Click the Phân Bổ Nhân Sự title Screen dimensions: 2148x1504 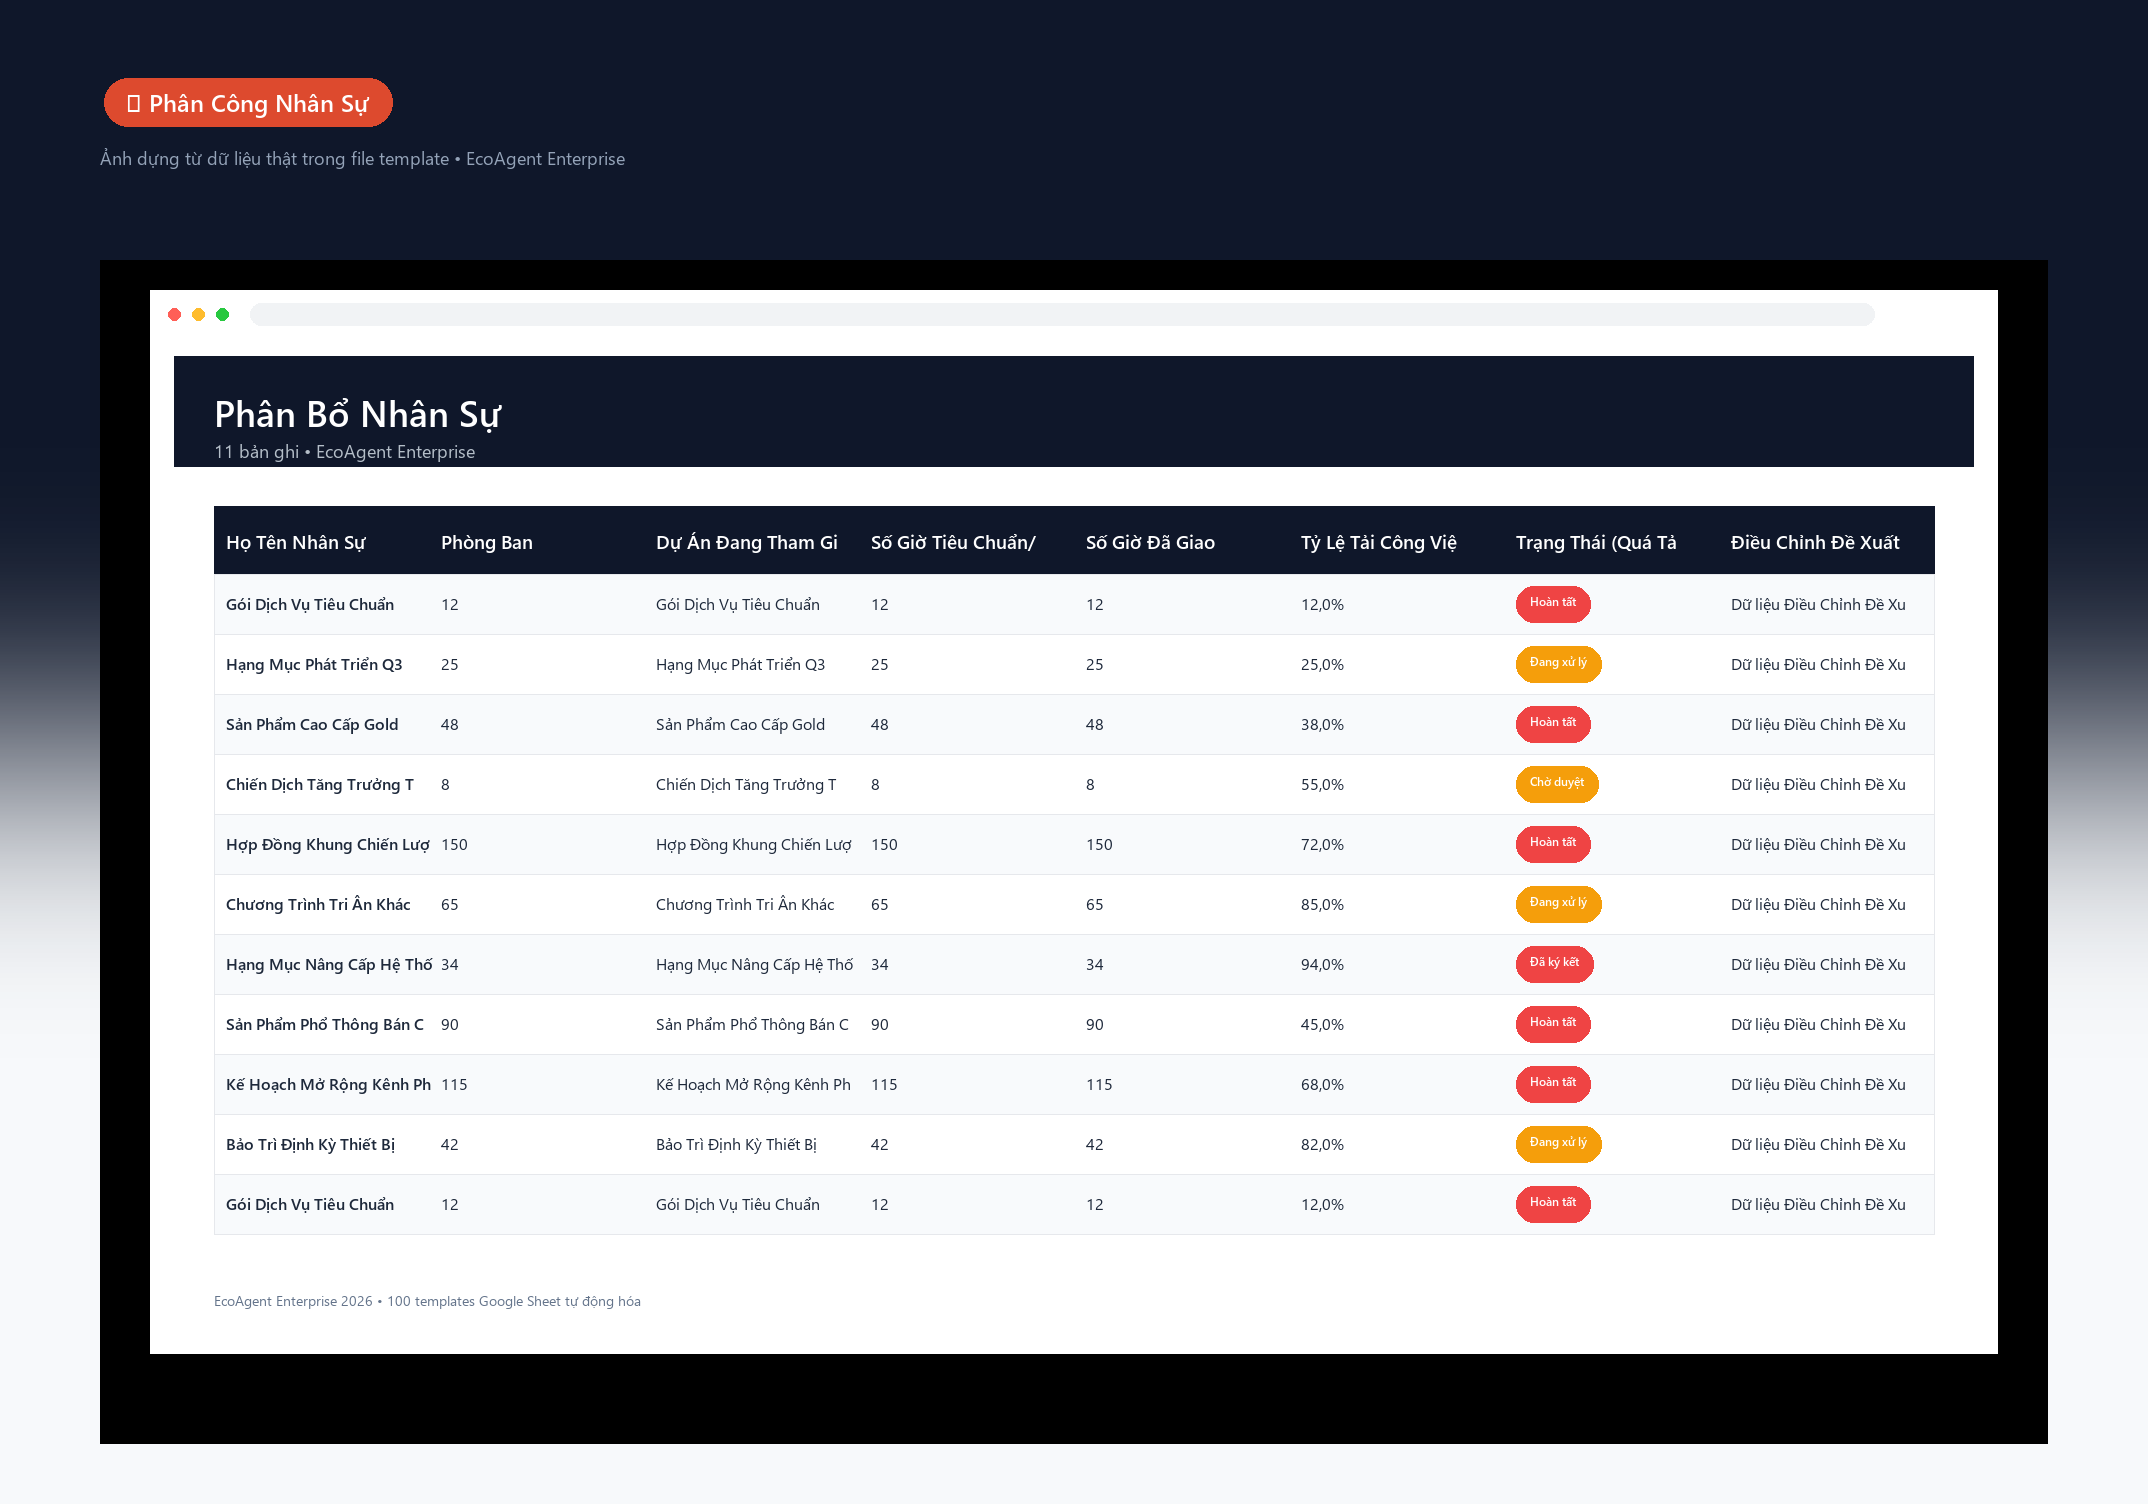[x=357, y=414]
